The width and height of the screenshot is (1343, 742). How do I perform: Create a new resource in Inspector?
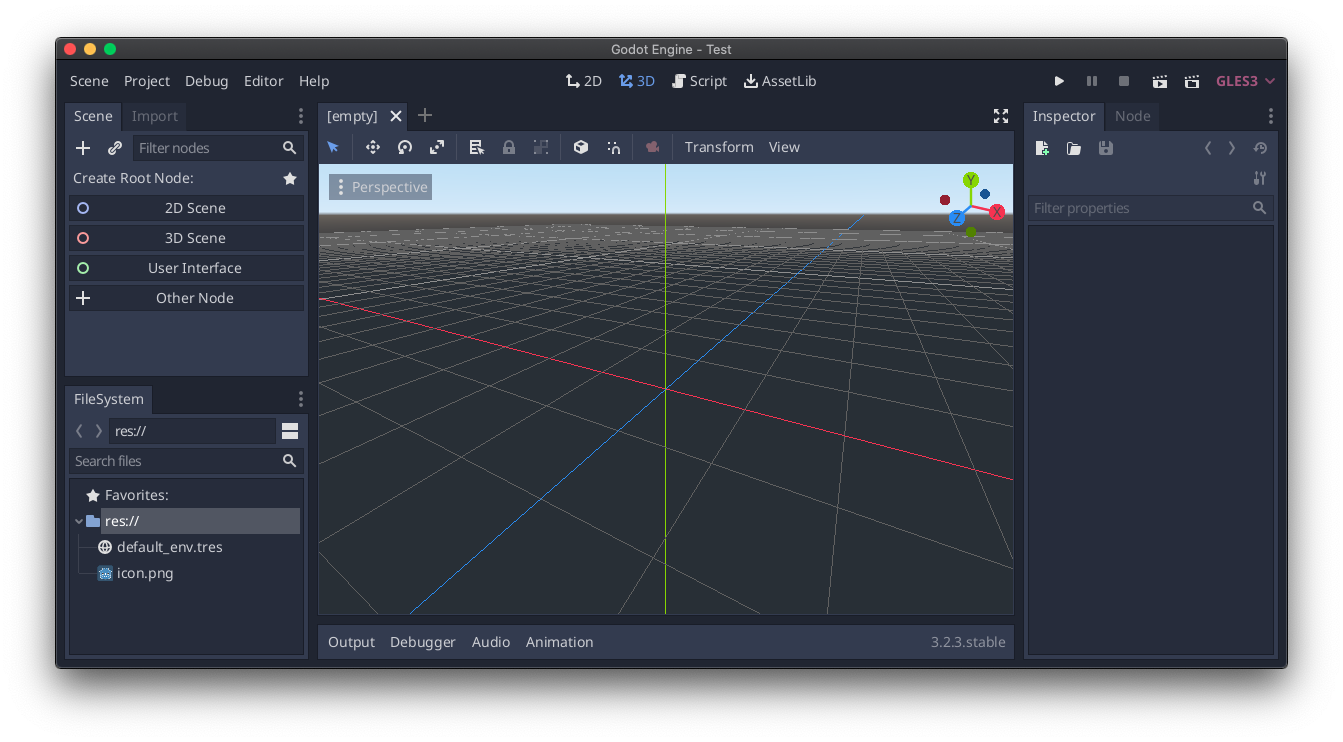click(x=1042, y=148)
